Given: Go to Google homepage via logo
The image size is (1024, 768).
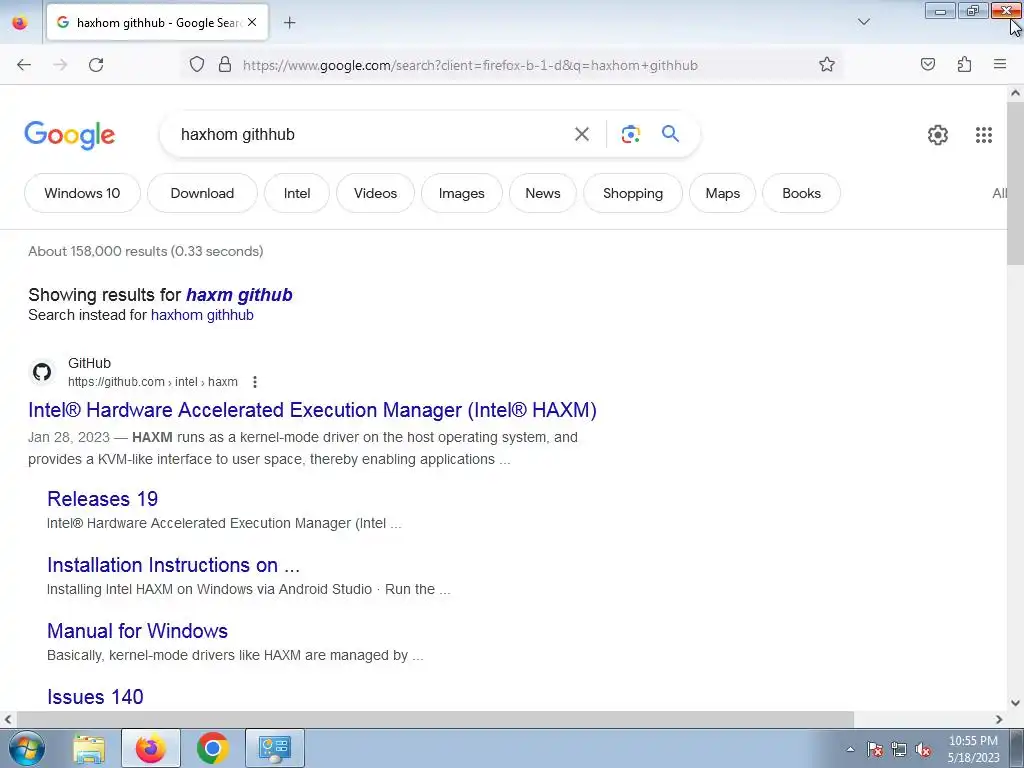Looking at the screenshot, I should (70, 135).
